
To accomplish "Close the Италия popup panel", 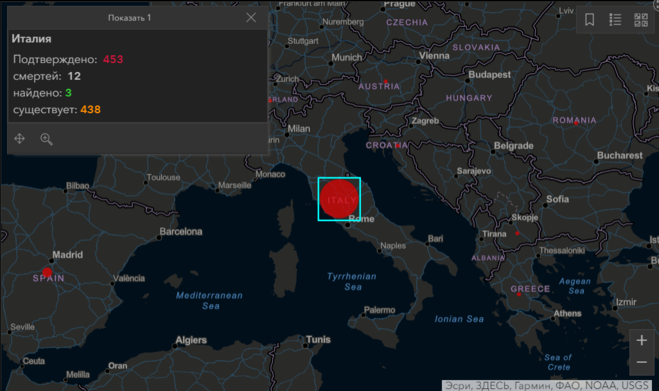I will (251, 18).
